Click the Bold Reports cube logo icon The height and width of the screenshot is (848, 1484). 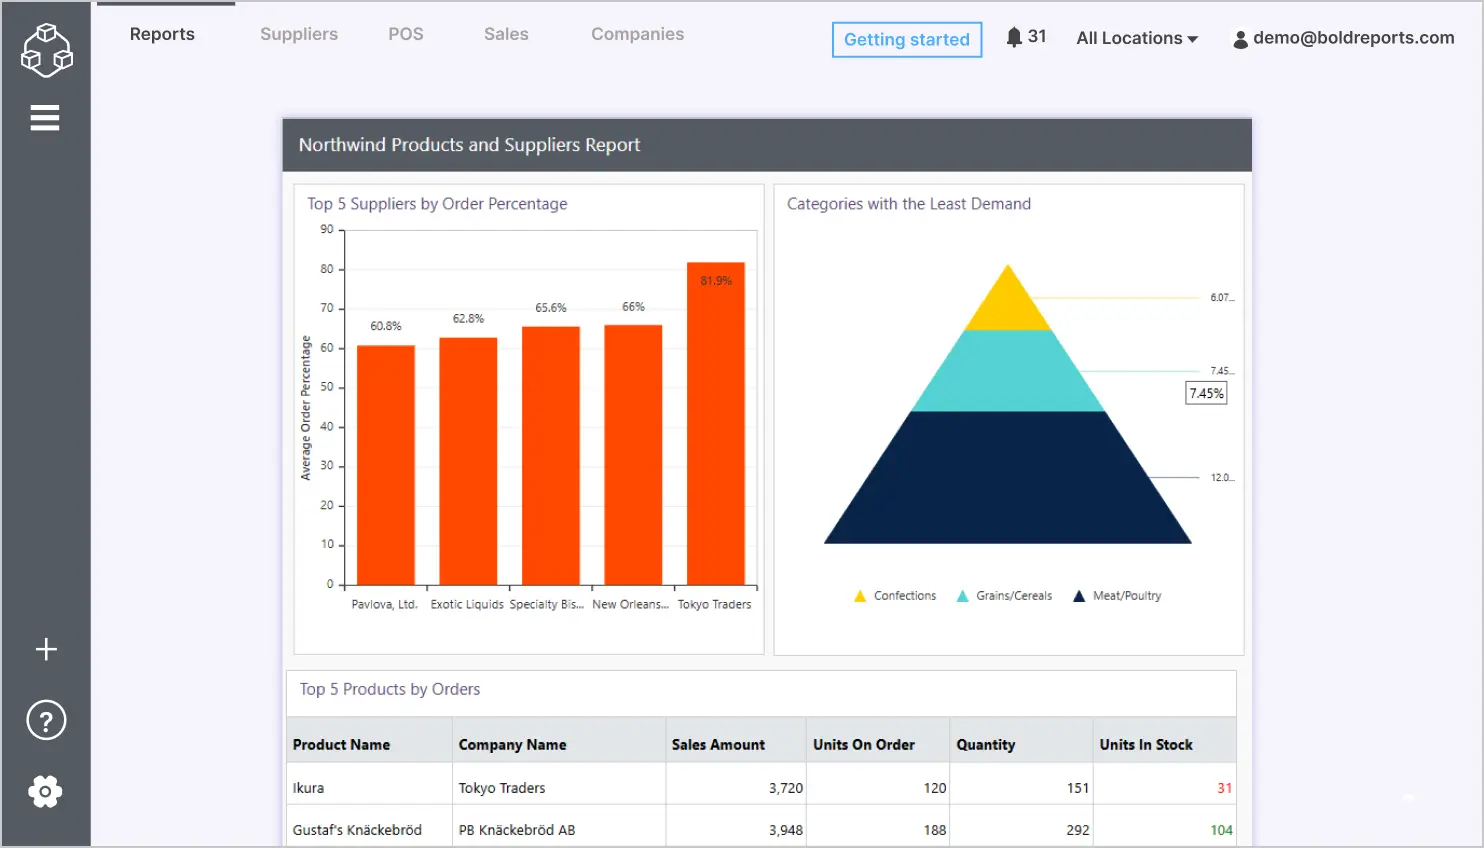tap(46, 49)
